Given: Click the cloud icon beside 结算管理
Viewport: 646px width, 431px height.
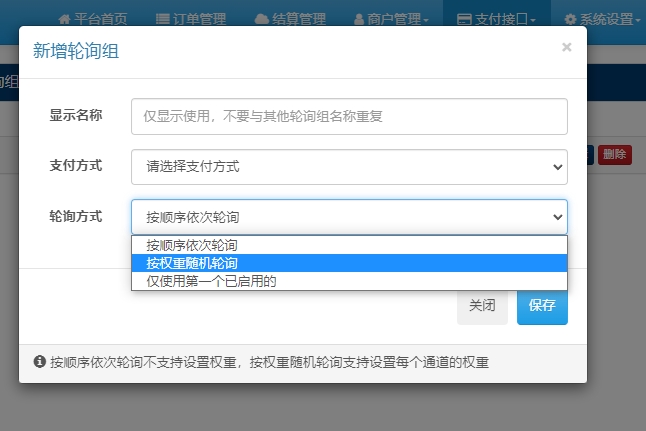Looking at the screenshot, I should [x=262, y=19].
